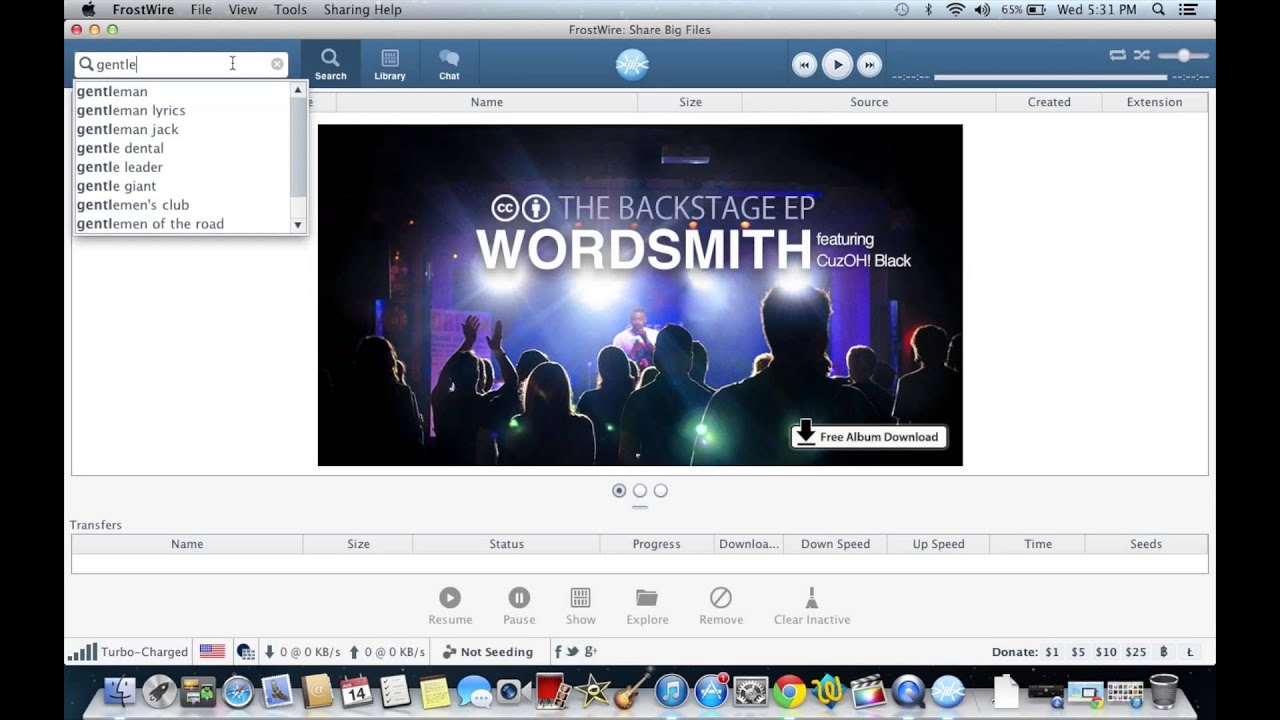1280x720 pixels.
Task: Click the Clear Inactive broom button
Action: pyautogui.click(x=812, y=606)
